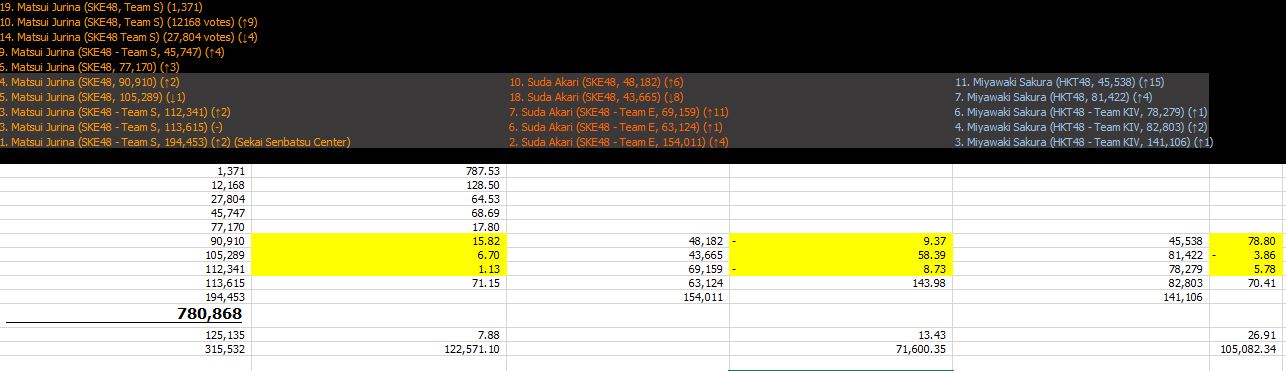Select the cell showing 77,170
This screenshot has height=371, width=1286.
pyautogui.click(x=126, y=227)
